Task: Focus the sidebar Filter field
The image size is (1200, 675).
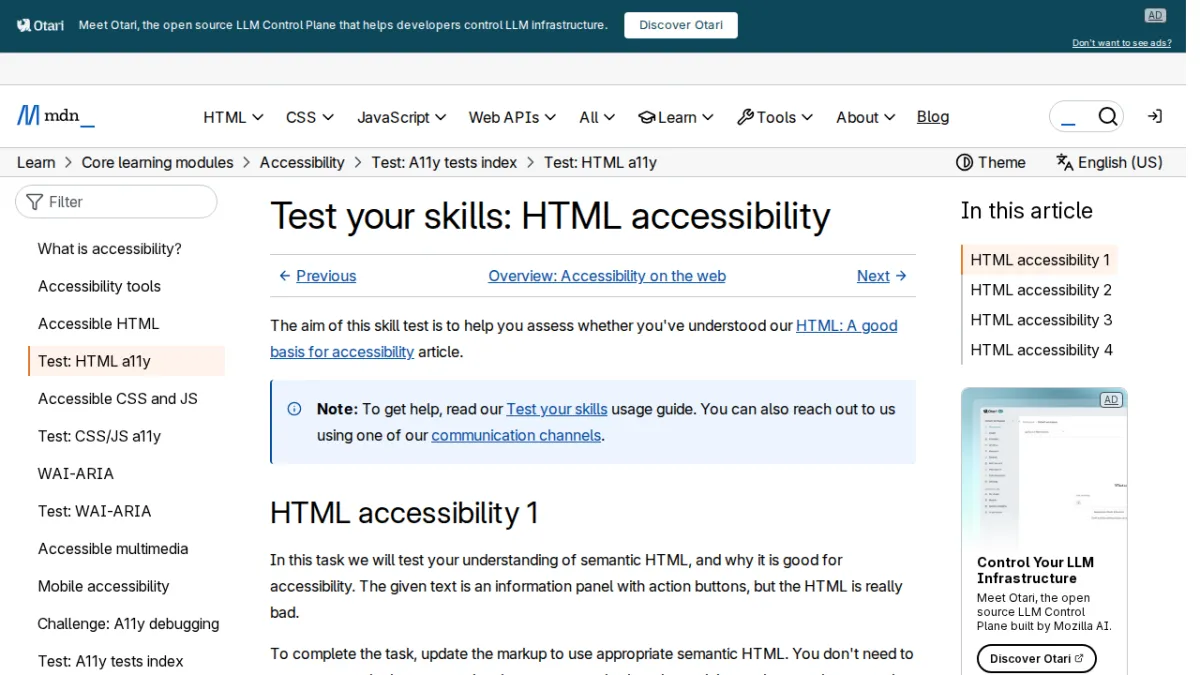Action: (x=116, y=202)
